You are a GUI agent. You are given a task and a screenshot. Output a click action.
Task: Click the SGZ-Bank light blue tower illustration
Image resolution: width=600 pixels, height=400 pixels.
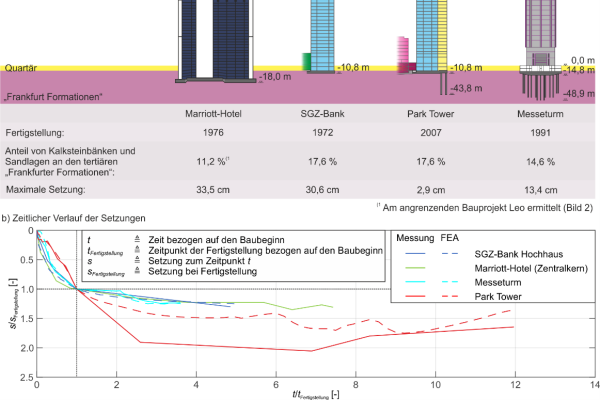pos(322,36)
